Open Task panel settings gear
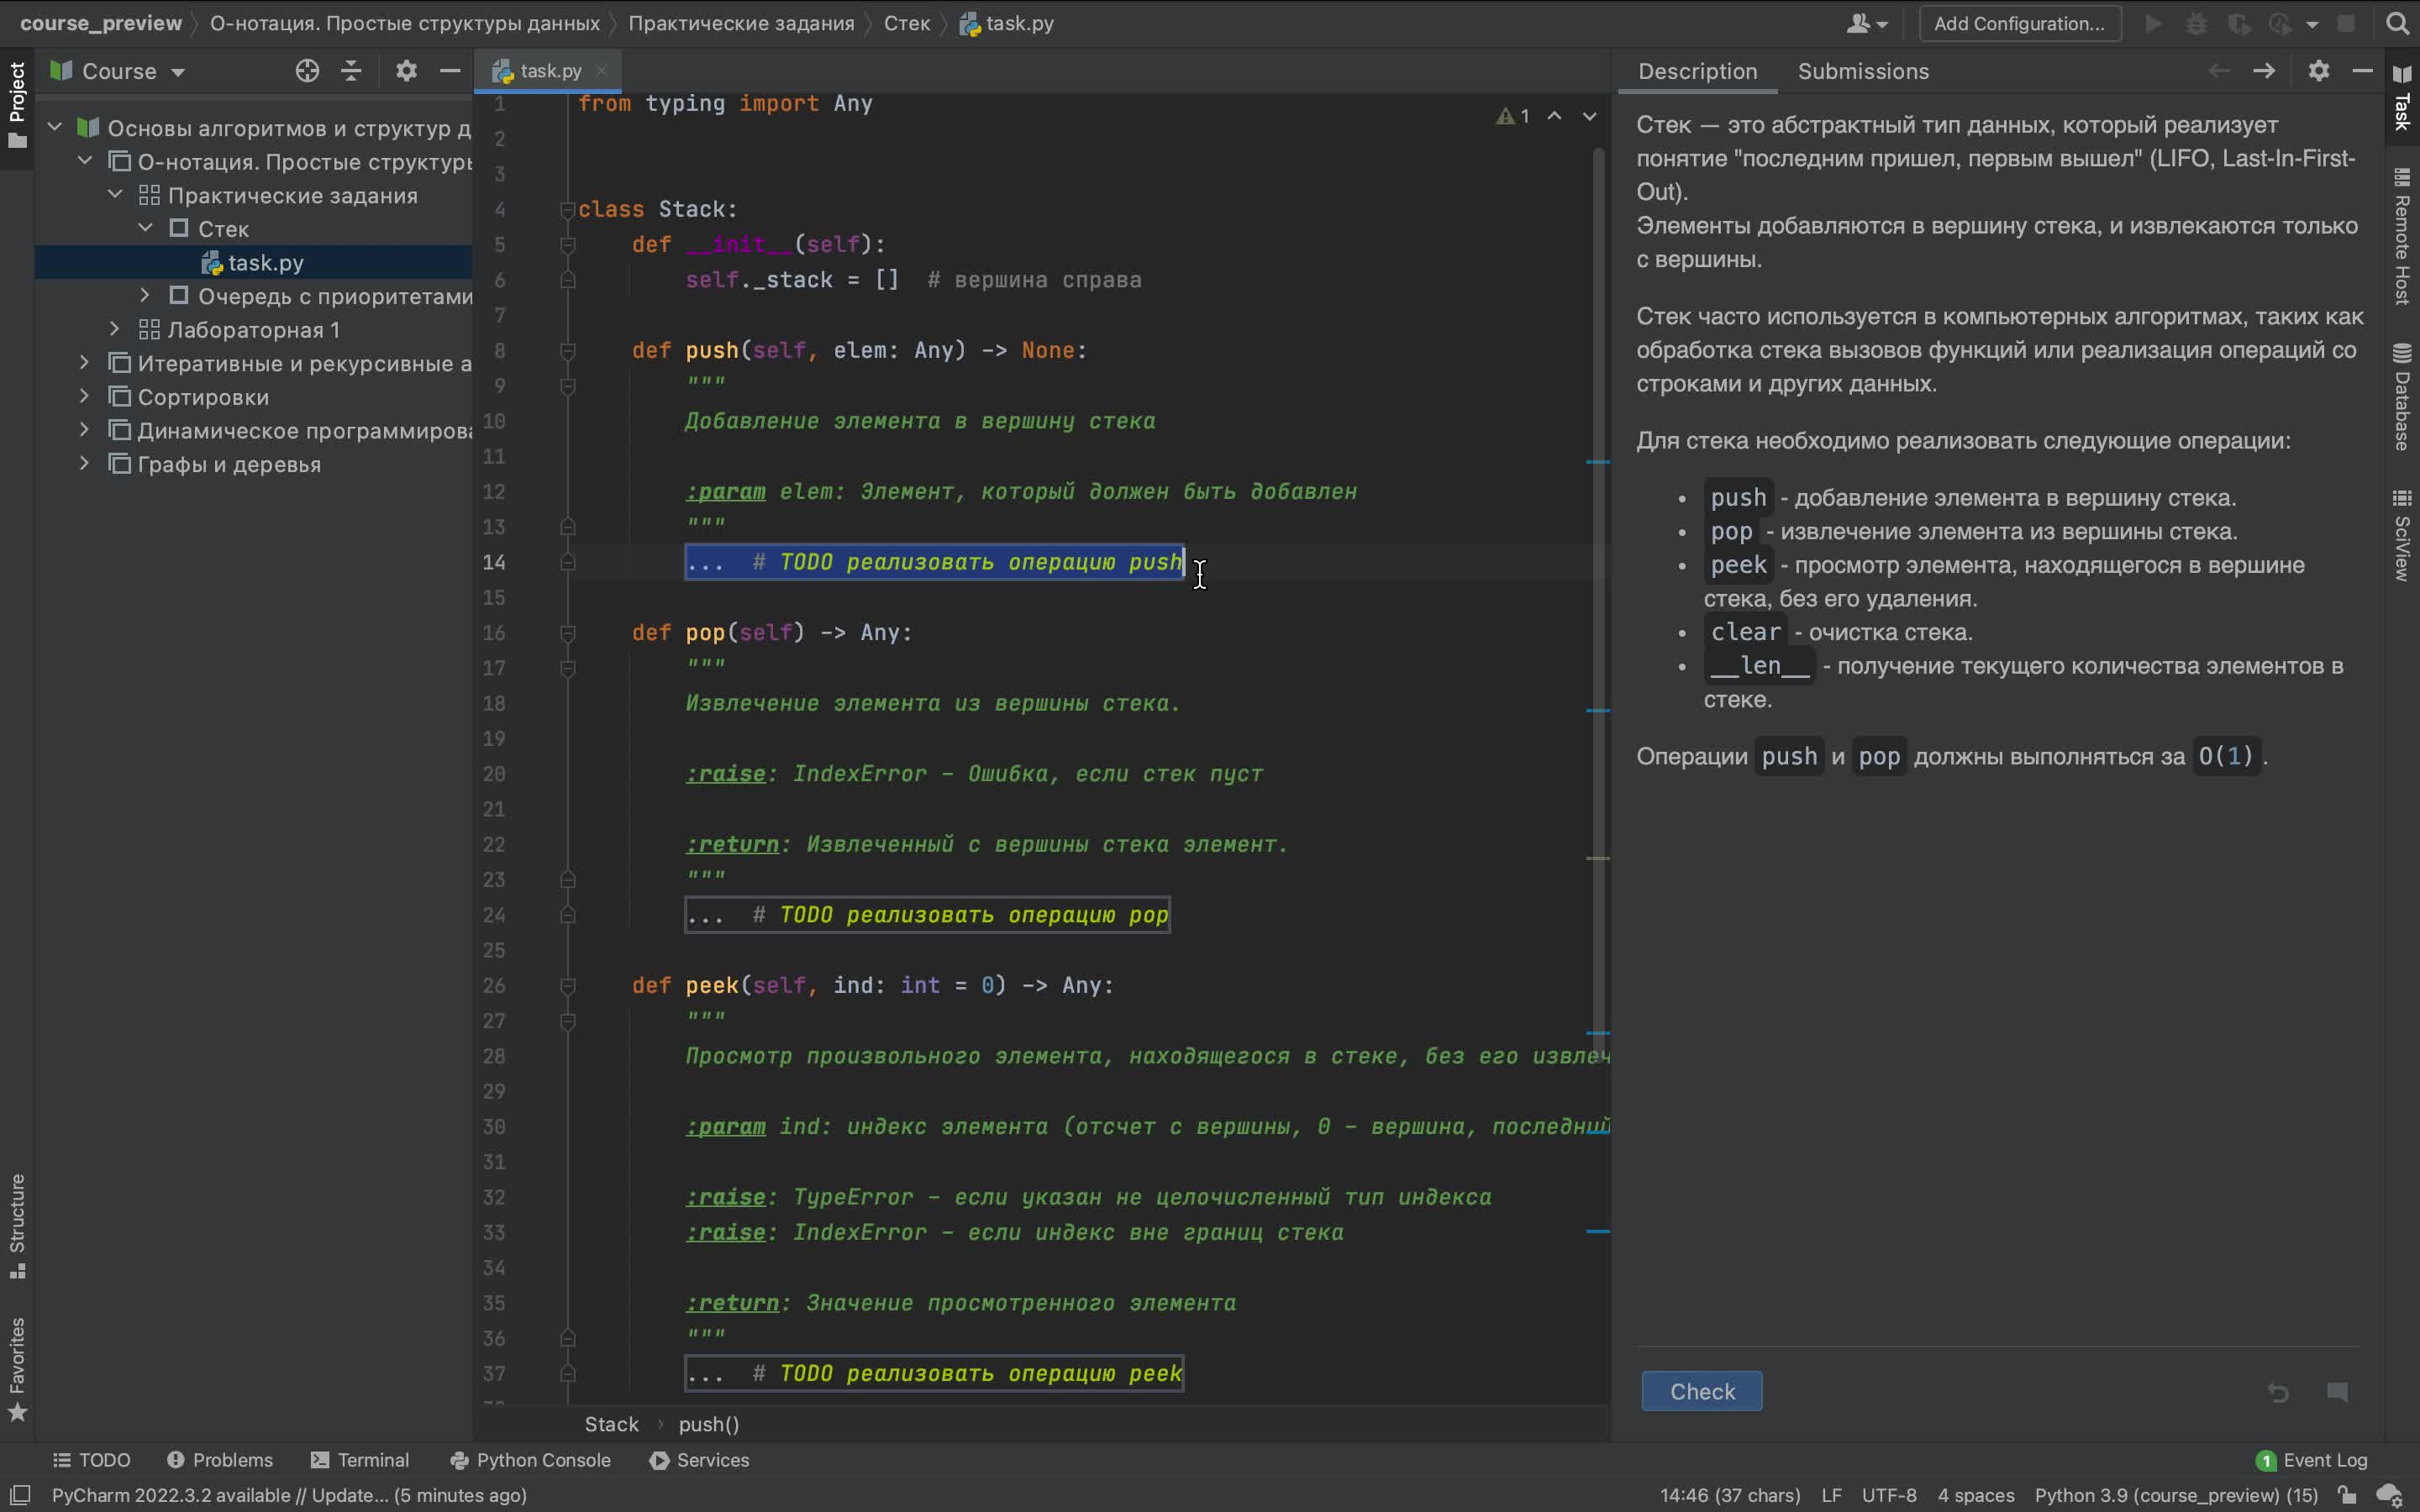This screenshot has height=1512, width=2420. [x=2319, y=71]
